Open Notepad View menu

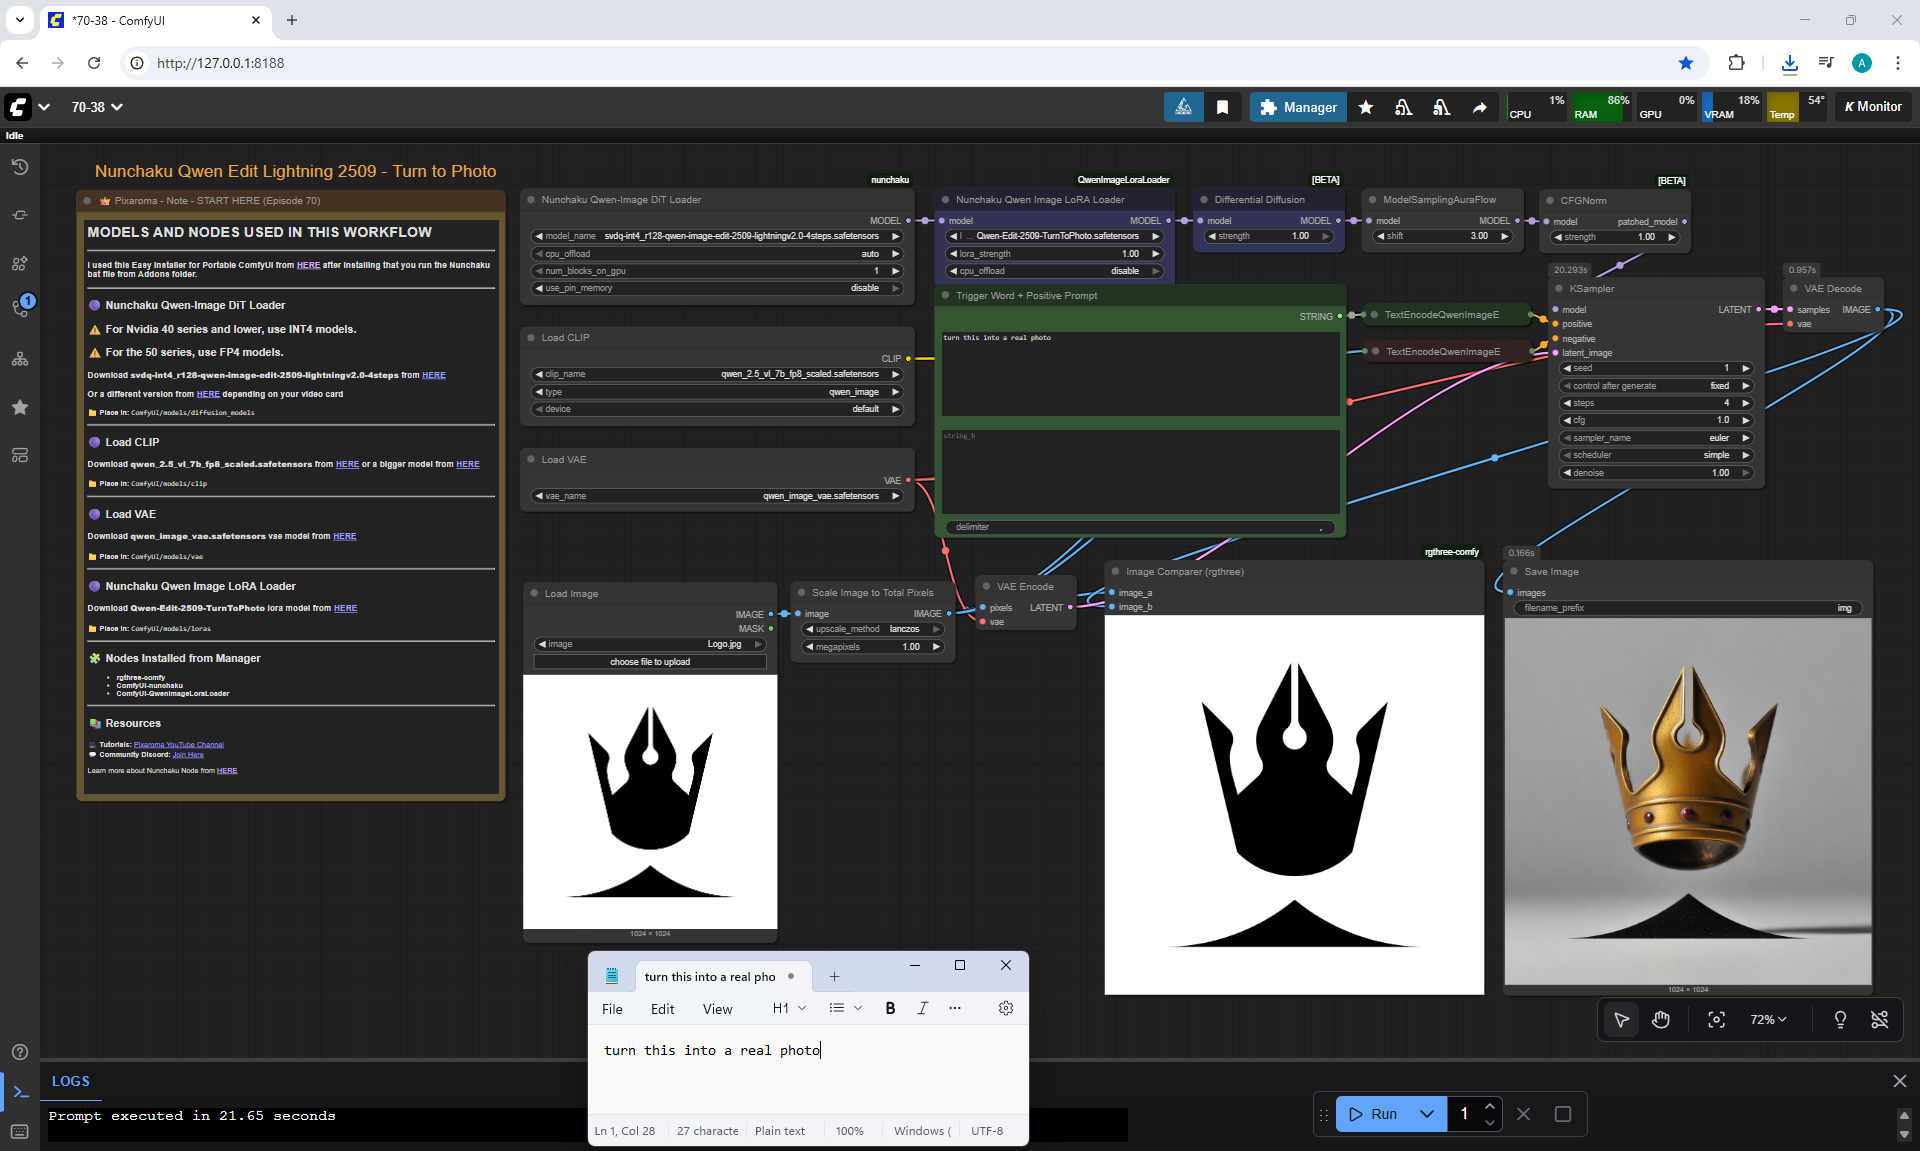(x=717, y=1009)
